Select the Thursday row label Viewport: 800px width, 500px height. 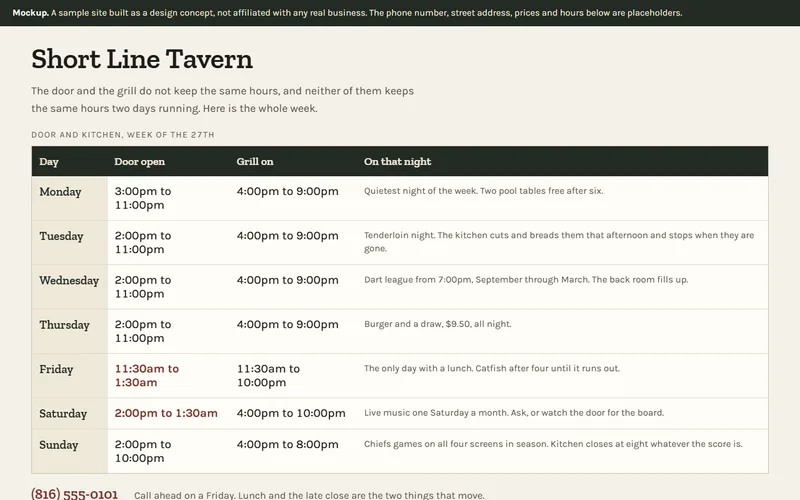point(64,325)
